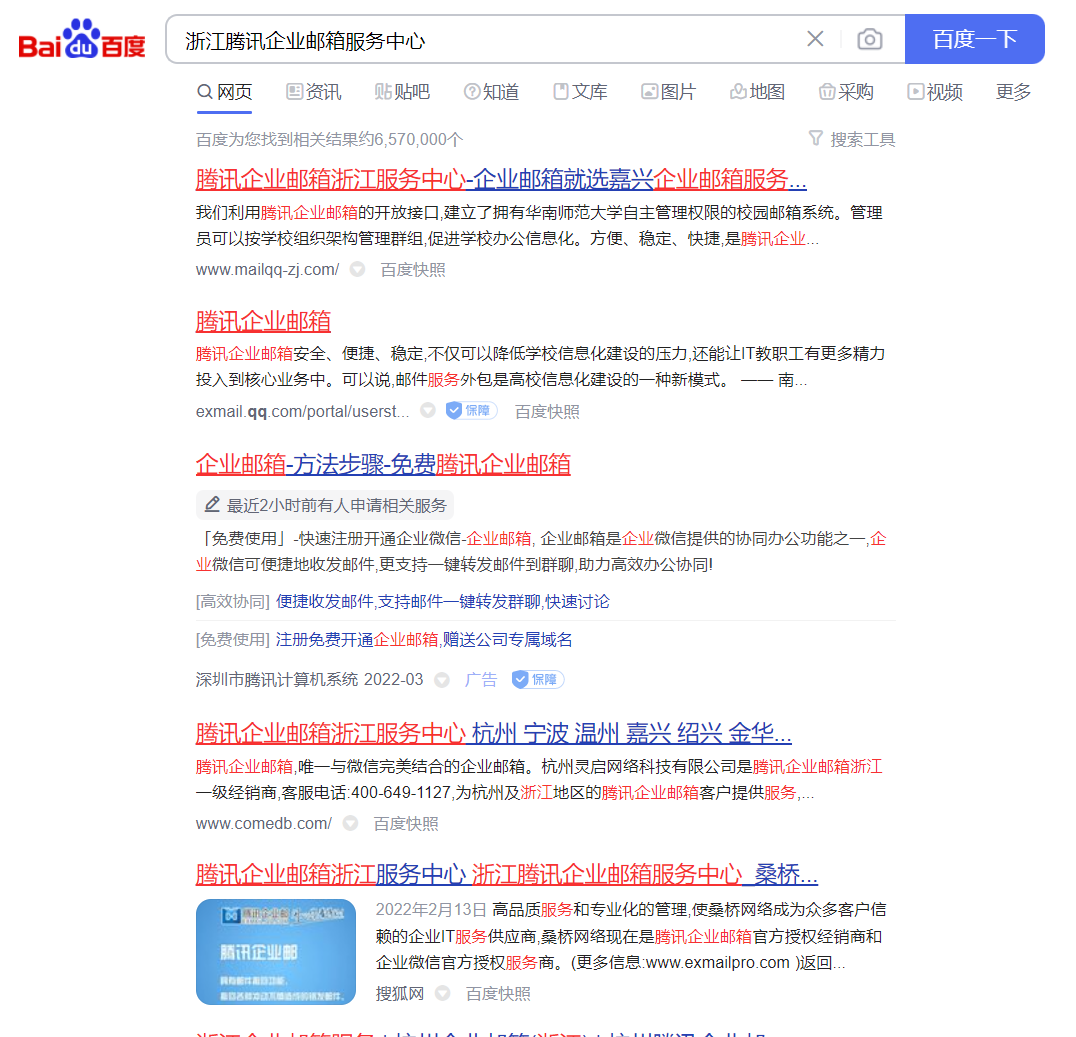Expand the arrow beside 搜狐网
1076x1037 pixels.
[x=443, y=993]
